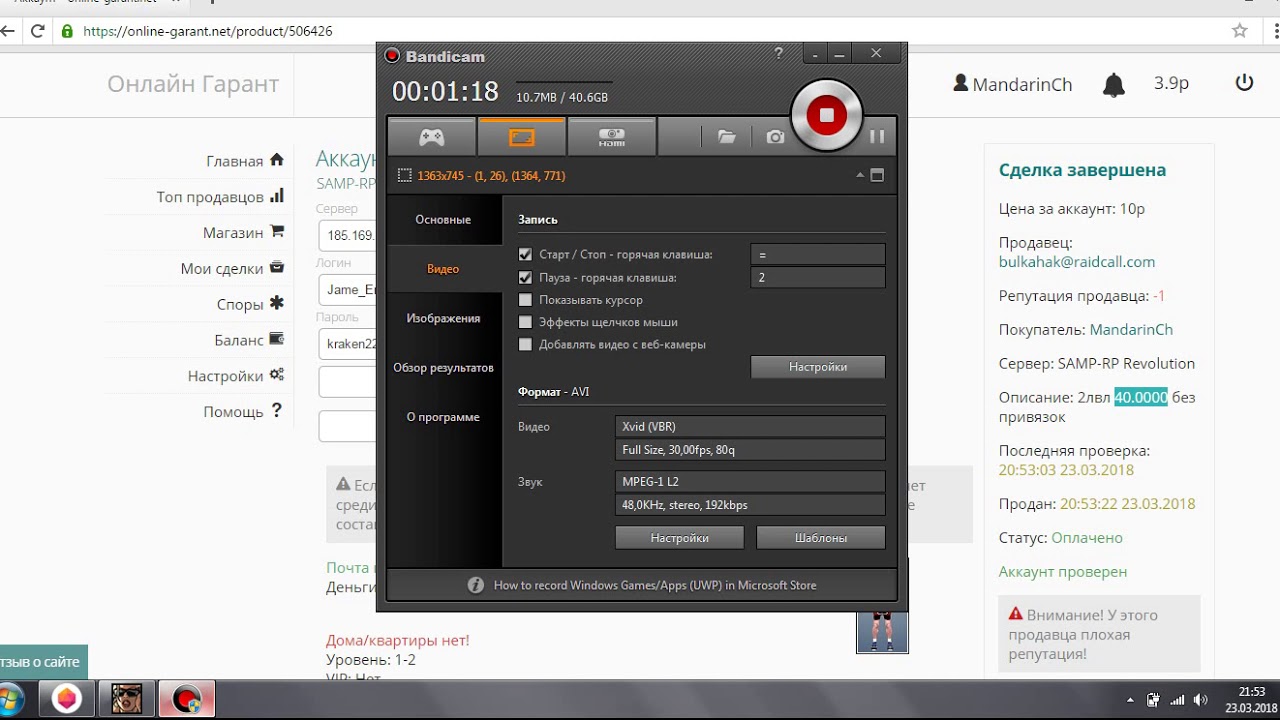The image size is (1280, 720).
Task: Take a screenshot with Bandicam camera icon
Action: 775,137
